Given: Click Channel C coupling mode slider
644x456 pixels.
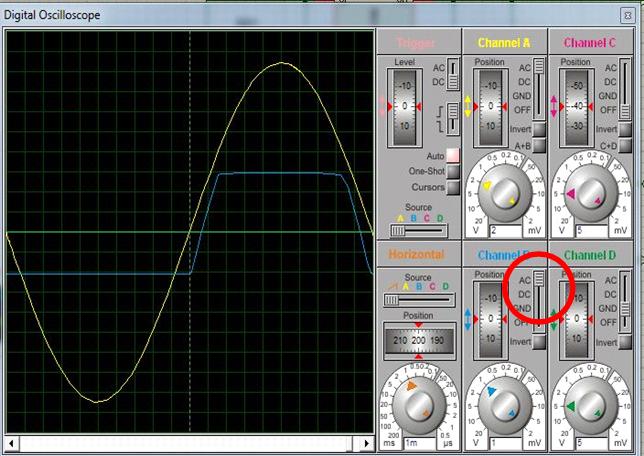Looking at the screenshot, I should click(625, 88).
